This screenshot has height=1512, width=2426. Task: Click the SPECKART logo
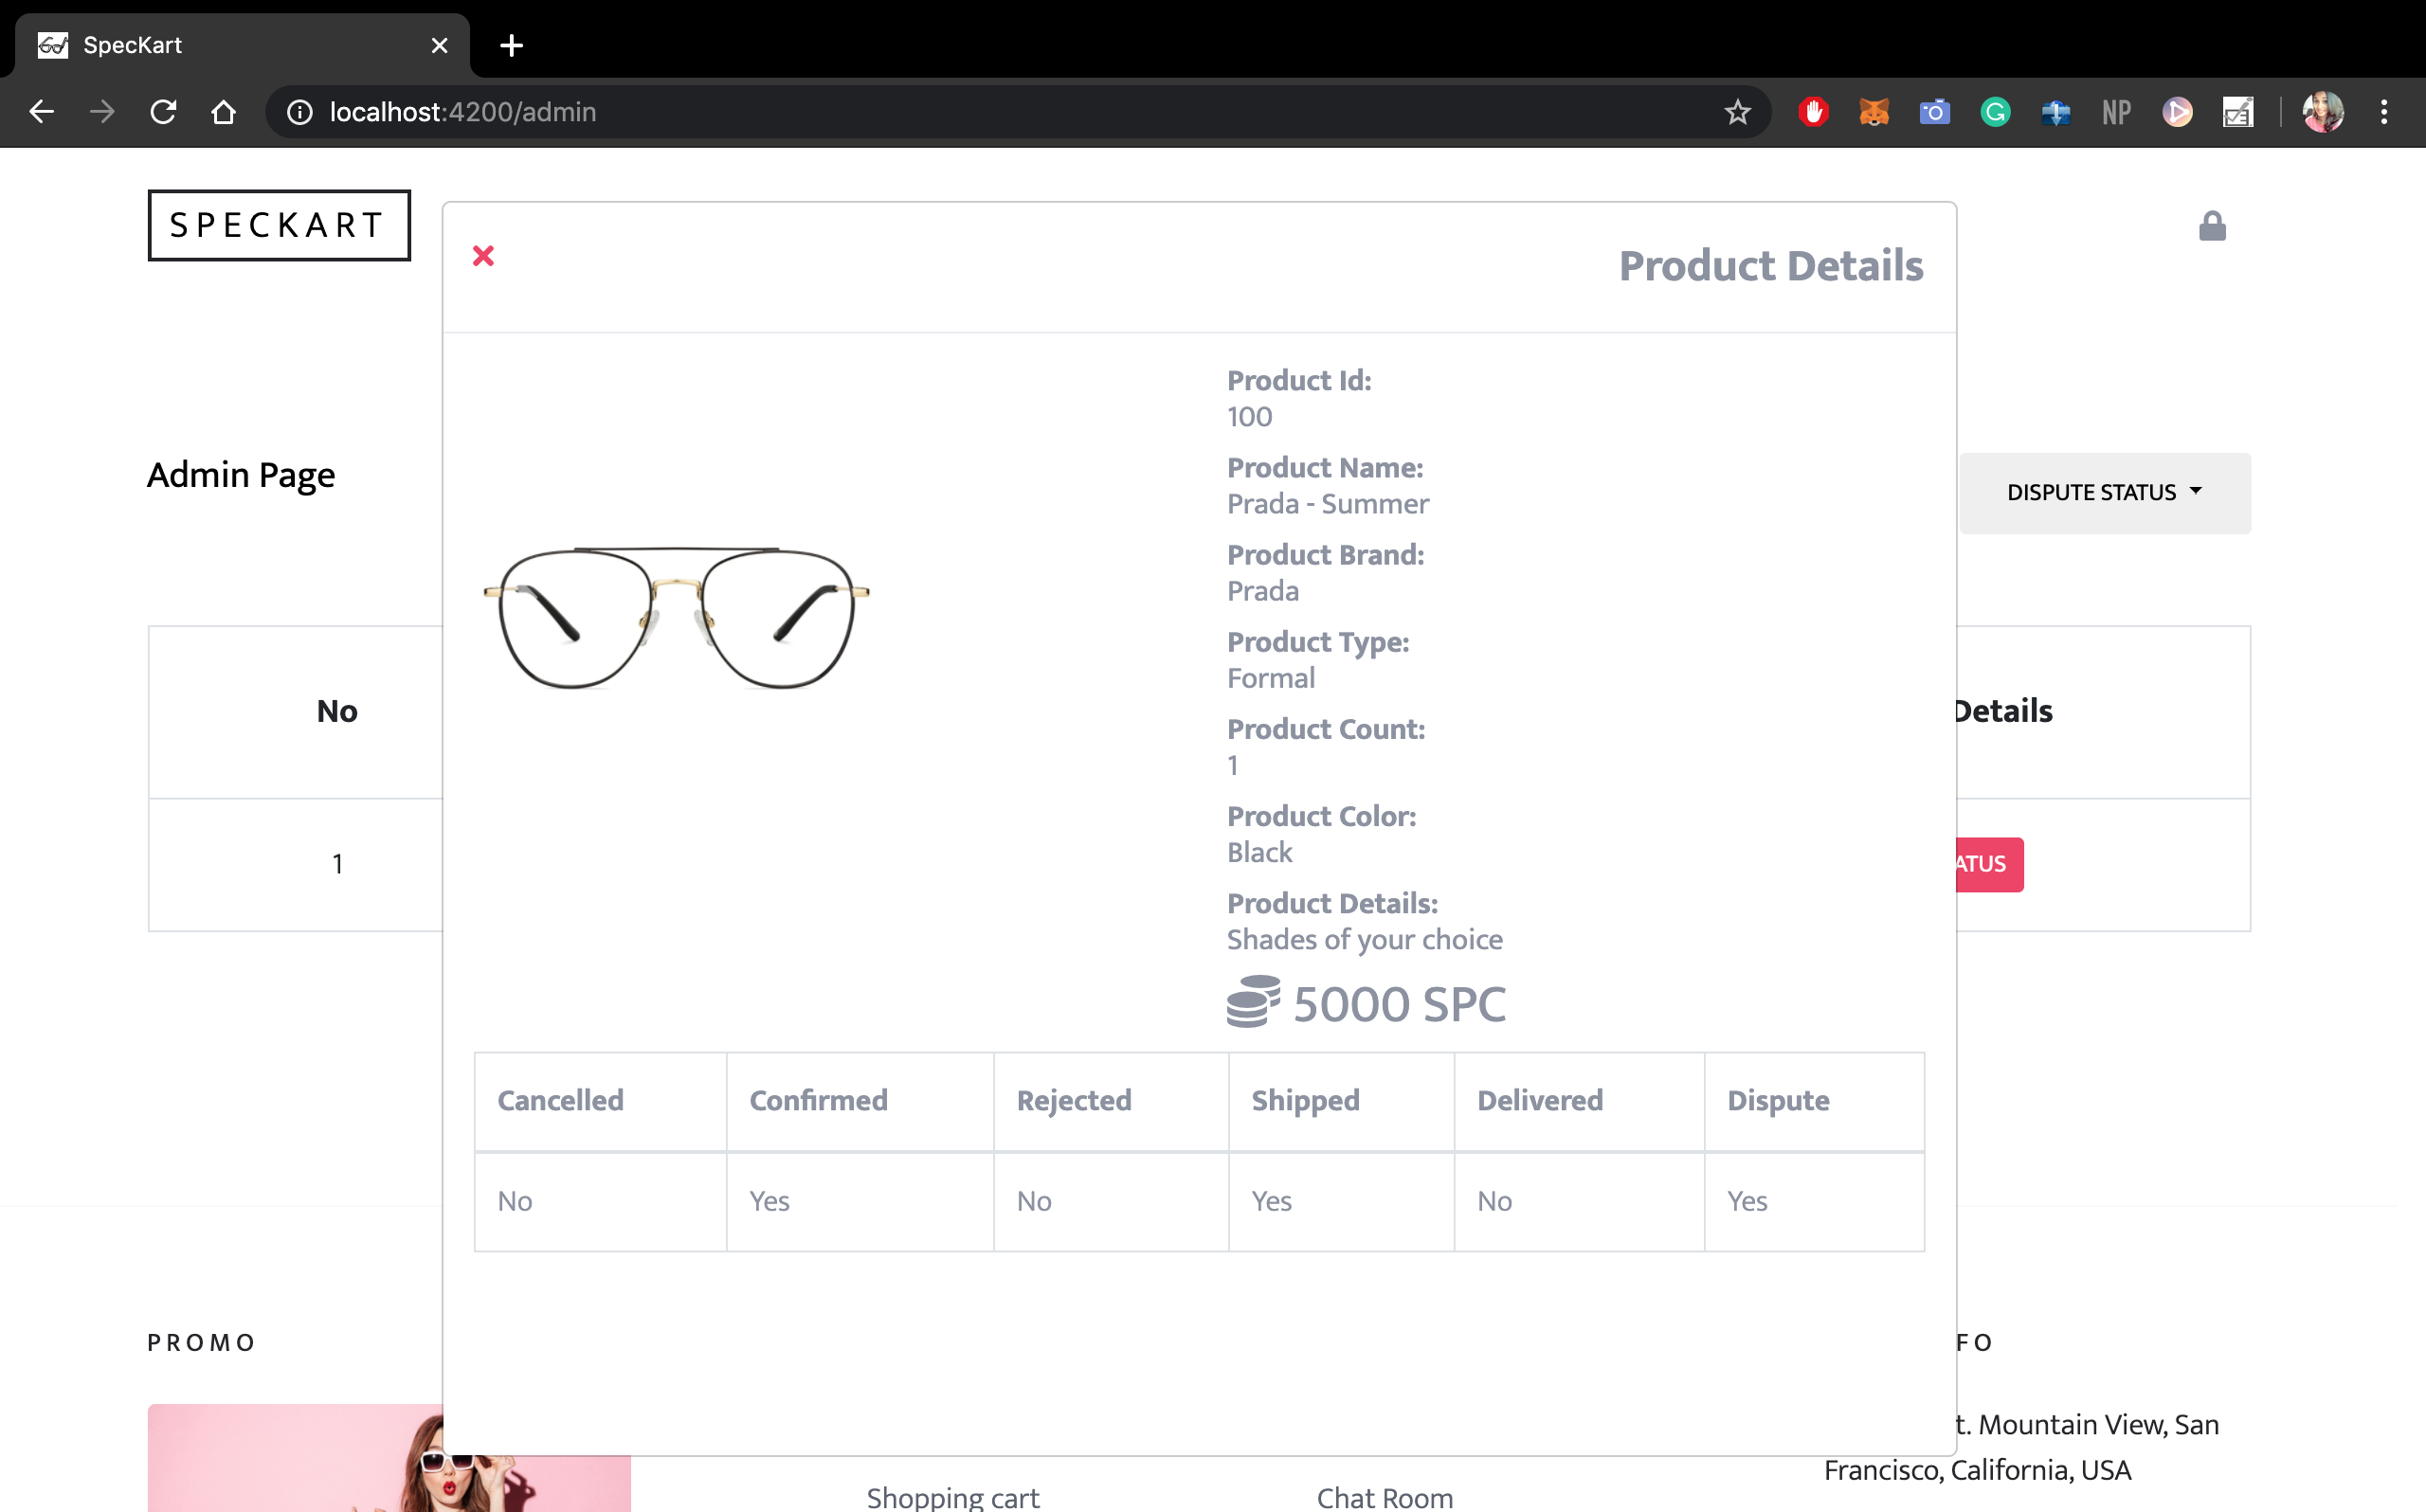(279, 225)
